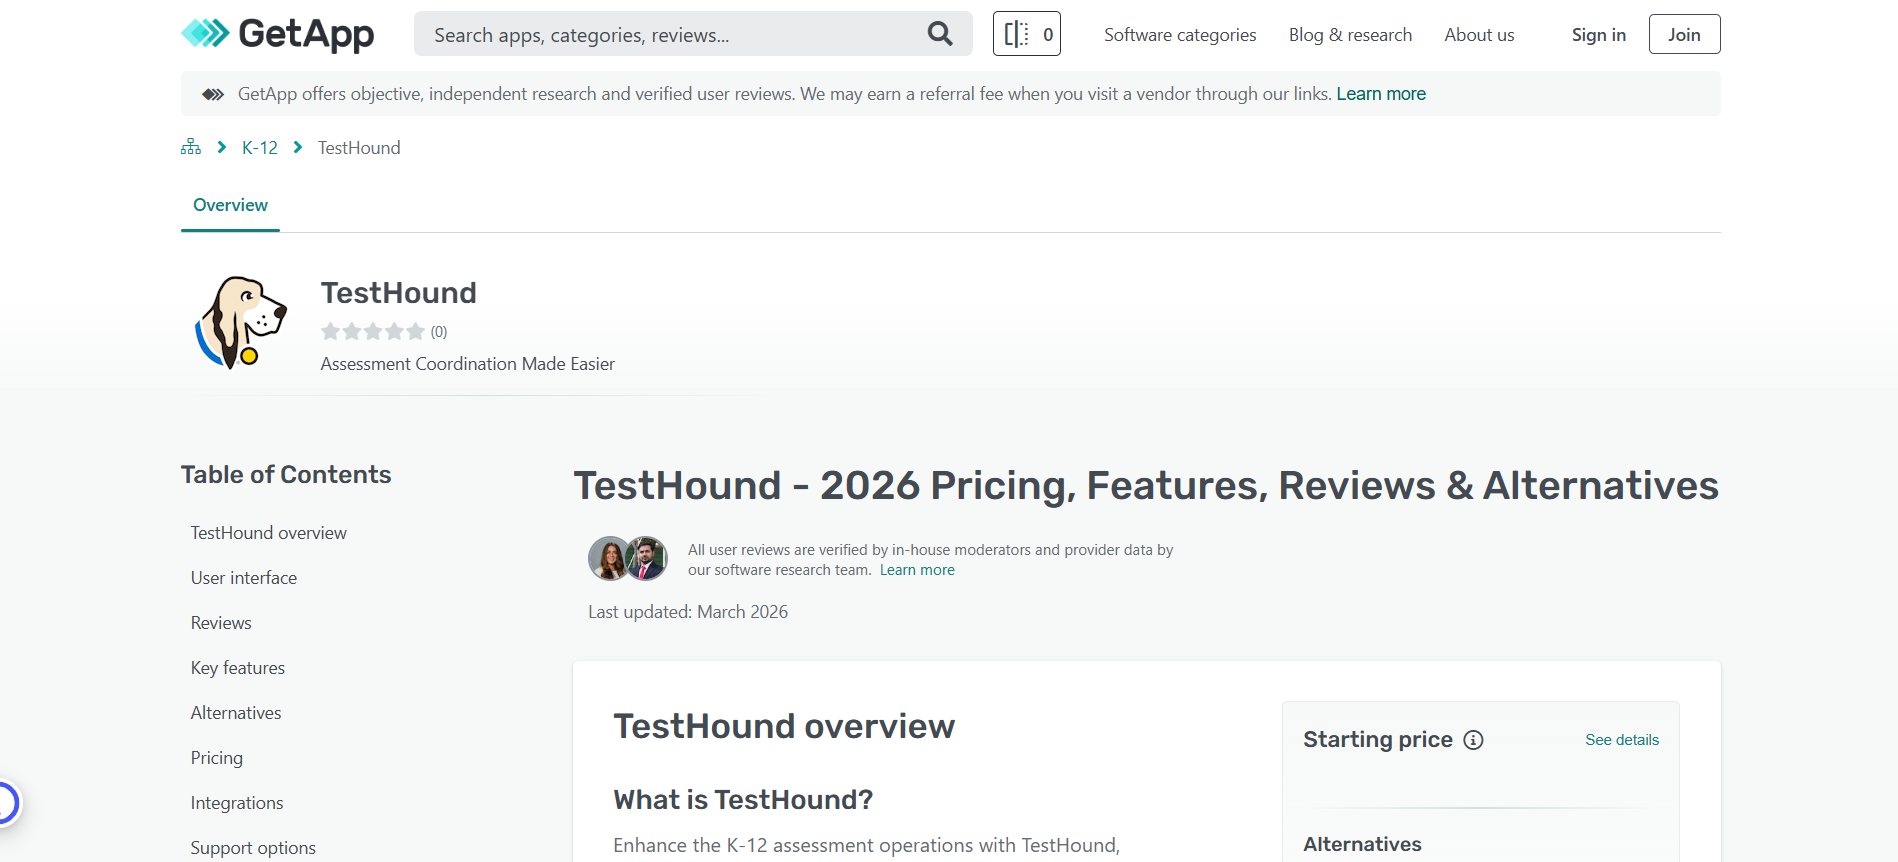This screenshot has height=862, width=1898.
Task: Open the K-12 breadcrumb link
Action: coord(260,148)
